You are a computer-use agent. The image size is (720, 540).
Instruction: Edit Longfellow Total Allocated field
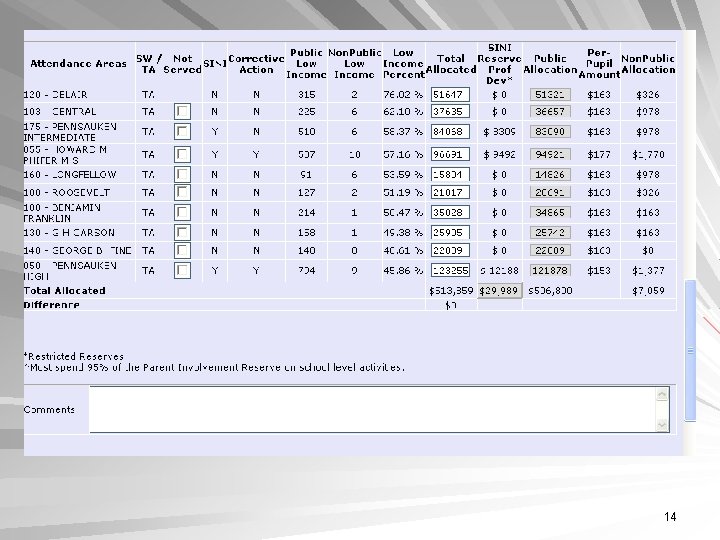tap(450, 174)
